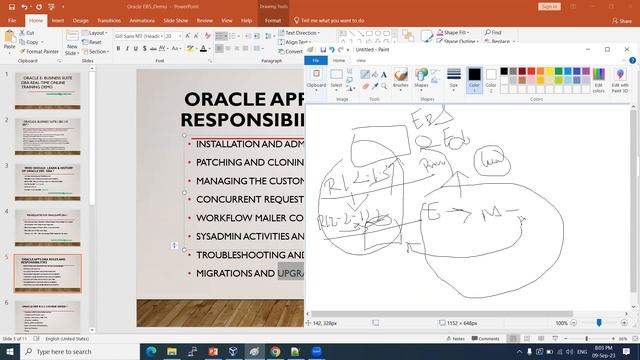Screen dimensions: 640x360
Task: Click Reset slide button in PowerPoint
Action: pos(92,42)
